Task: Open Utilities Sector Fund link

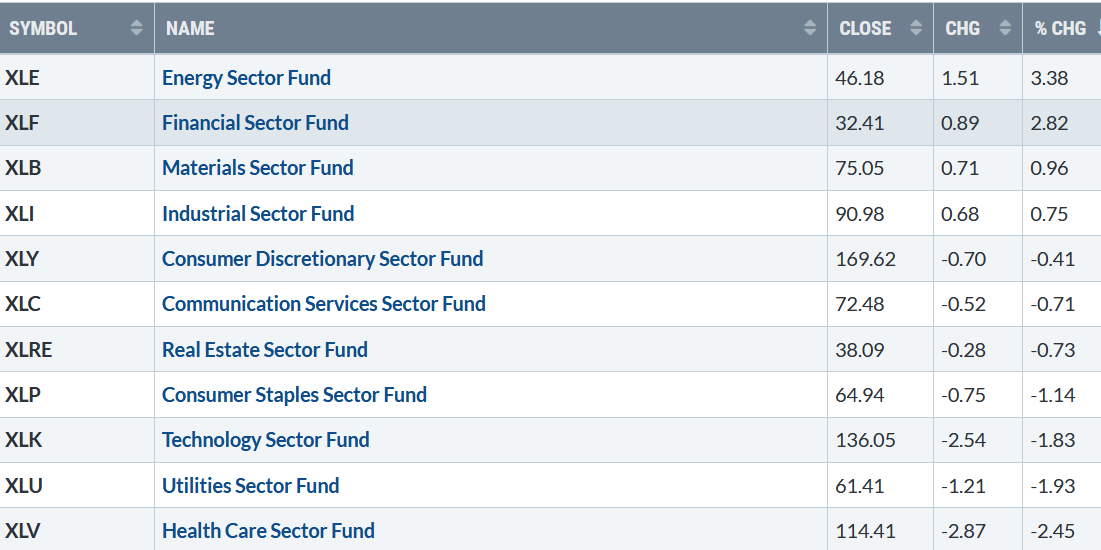Action: point(250,486)
